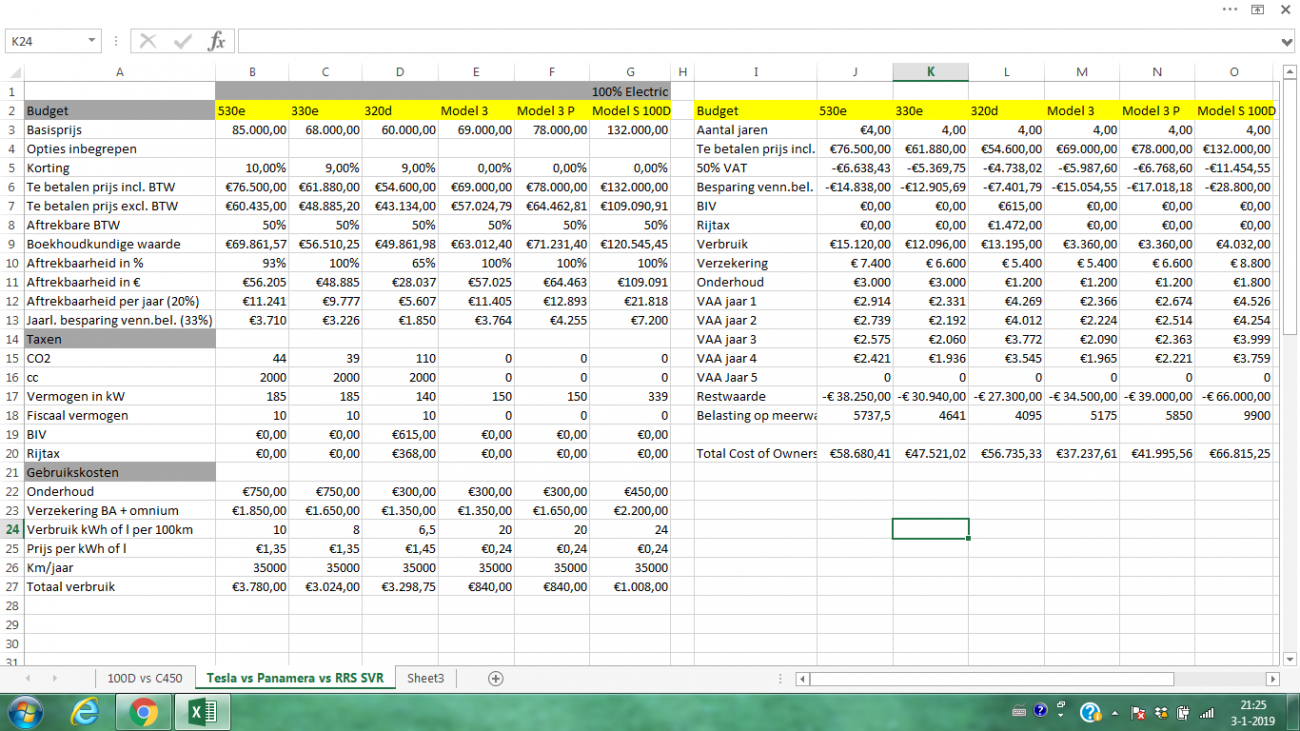Click into the formula bar input
The image size is (1300, 731).
coord(758,41)
